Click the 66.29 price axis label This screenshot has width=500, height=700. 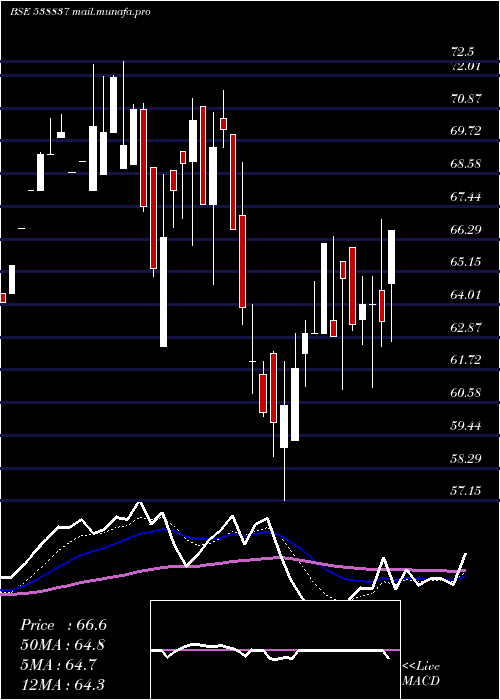pyautogui.click(x=466, y=229)
